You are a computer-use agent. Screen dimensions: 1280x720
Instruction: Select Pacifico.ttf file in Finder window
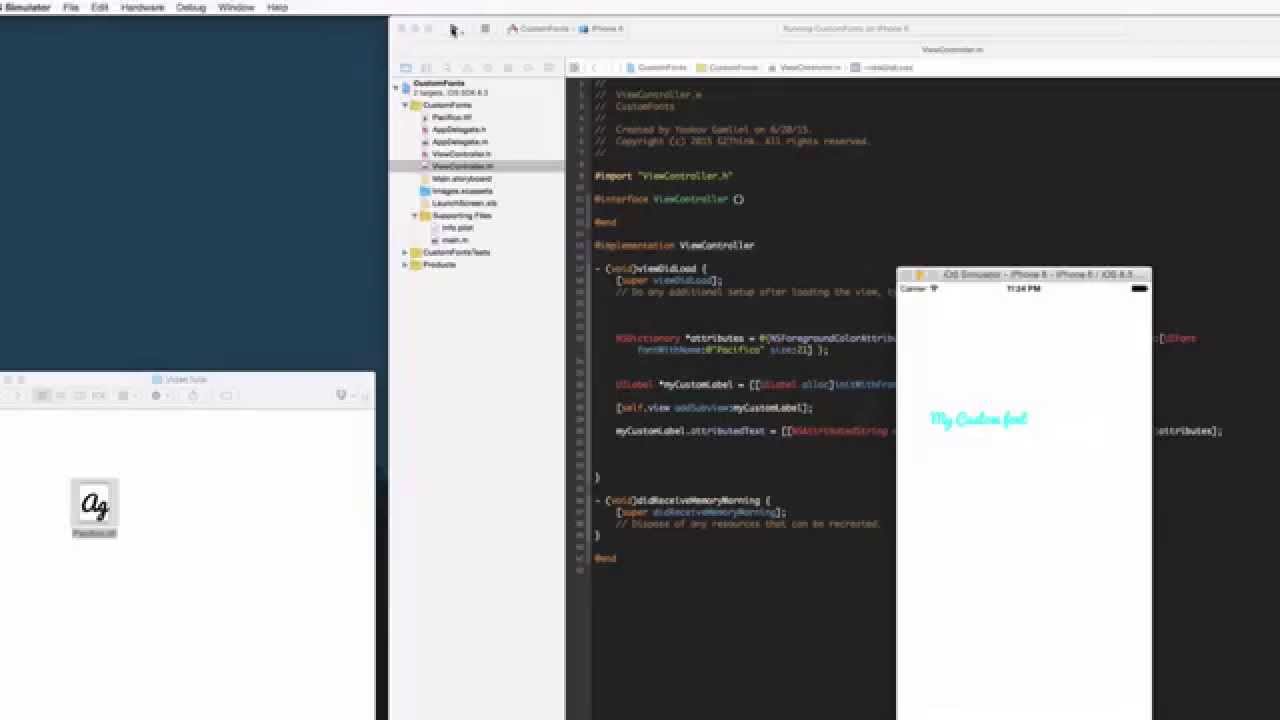pos(95,509)
